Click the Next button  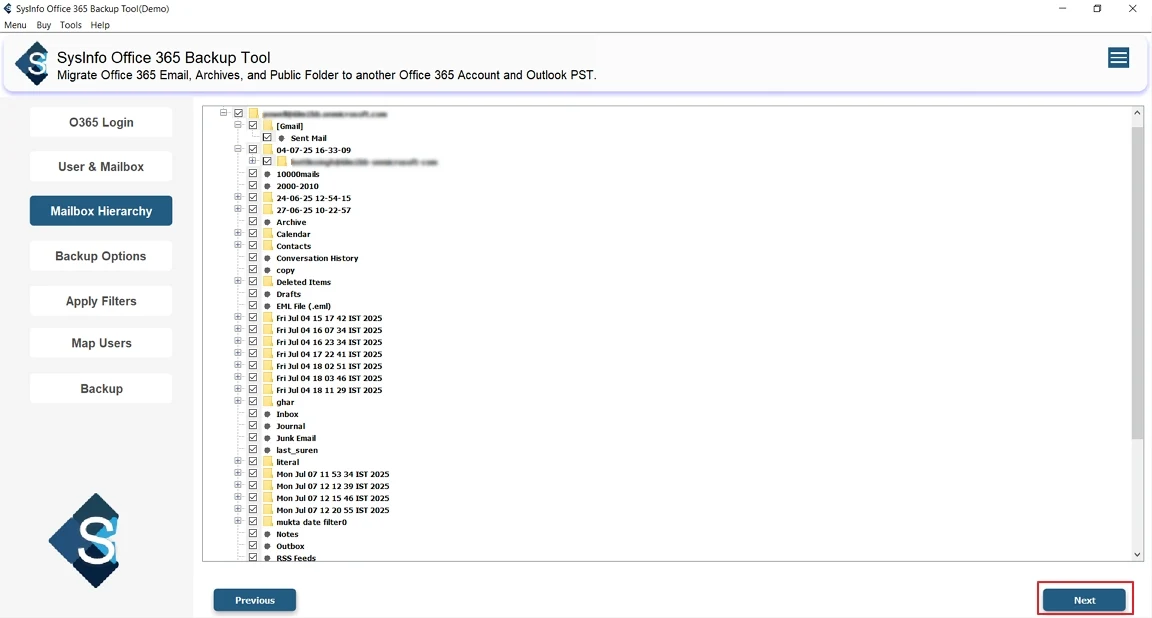pos(1084,600)
